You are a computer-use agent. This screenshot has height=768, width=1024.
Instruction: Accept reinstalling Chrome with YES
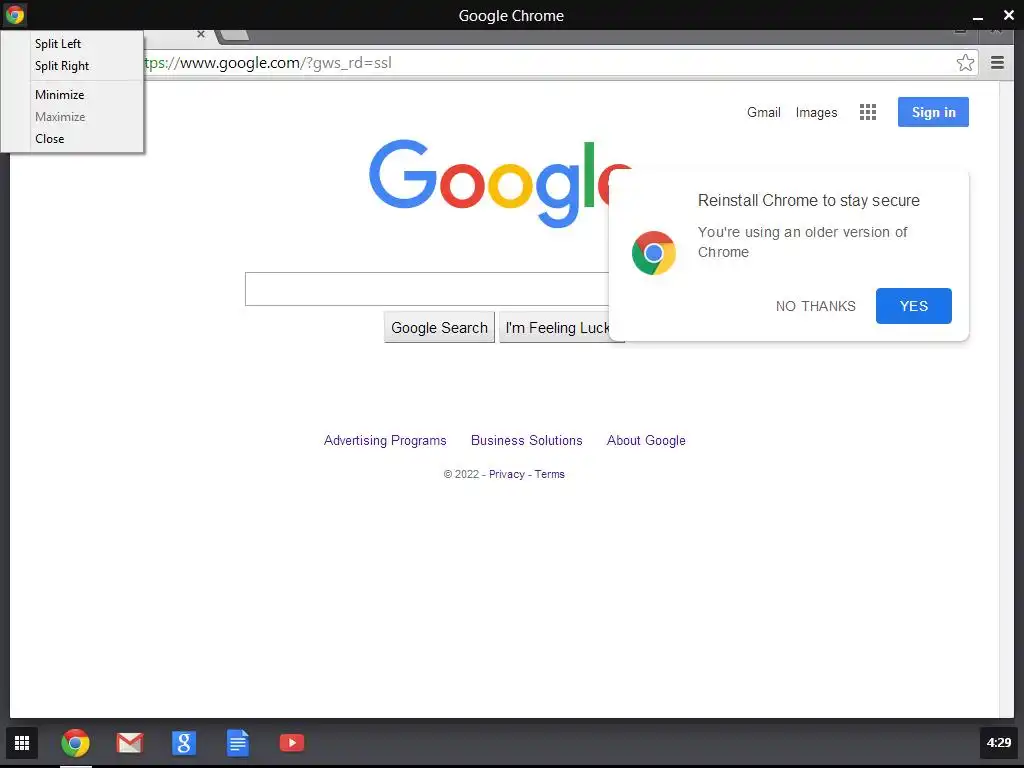point(914,306)
